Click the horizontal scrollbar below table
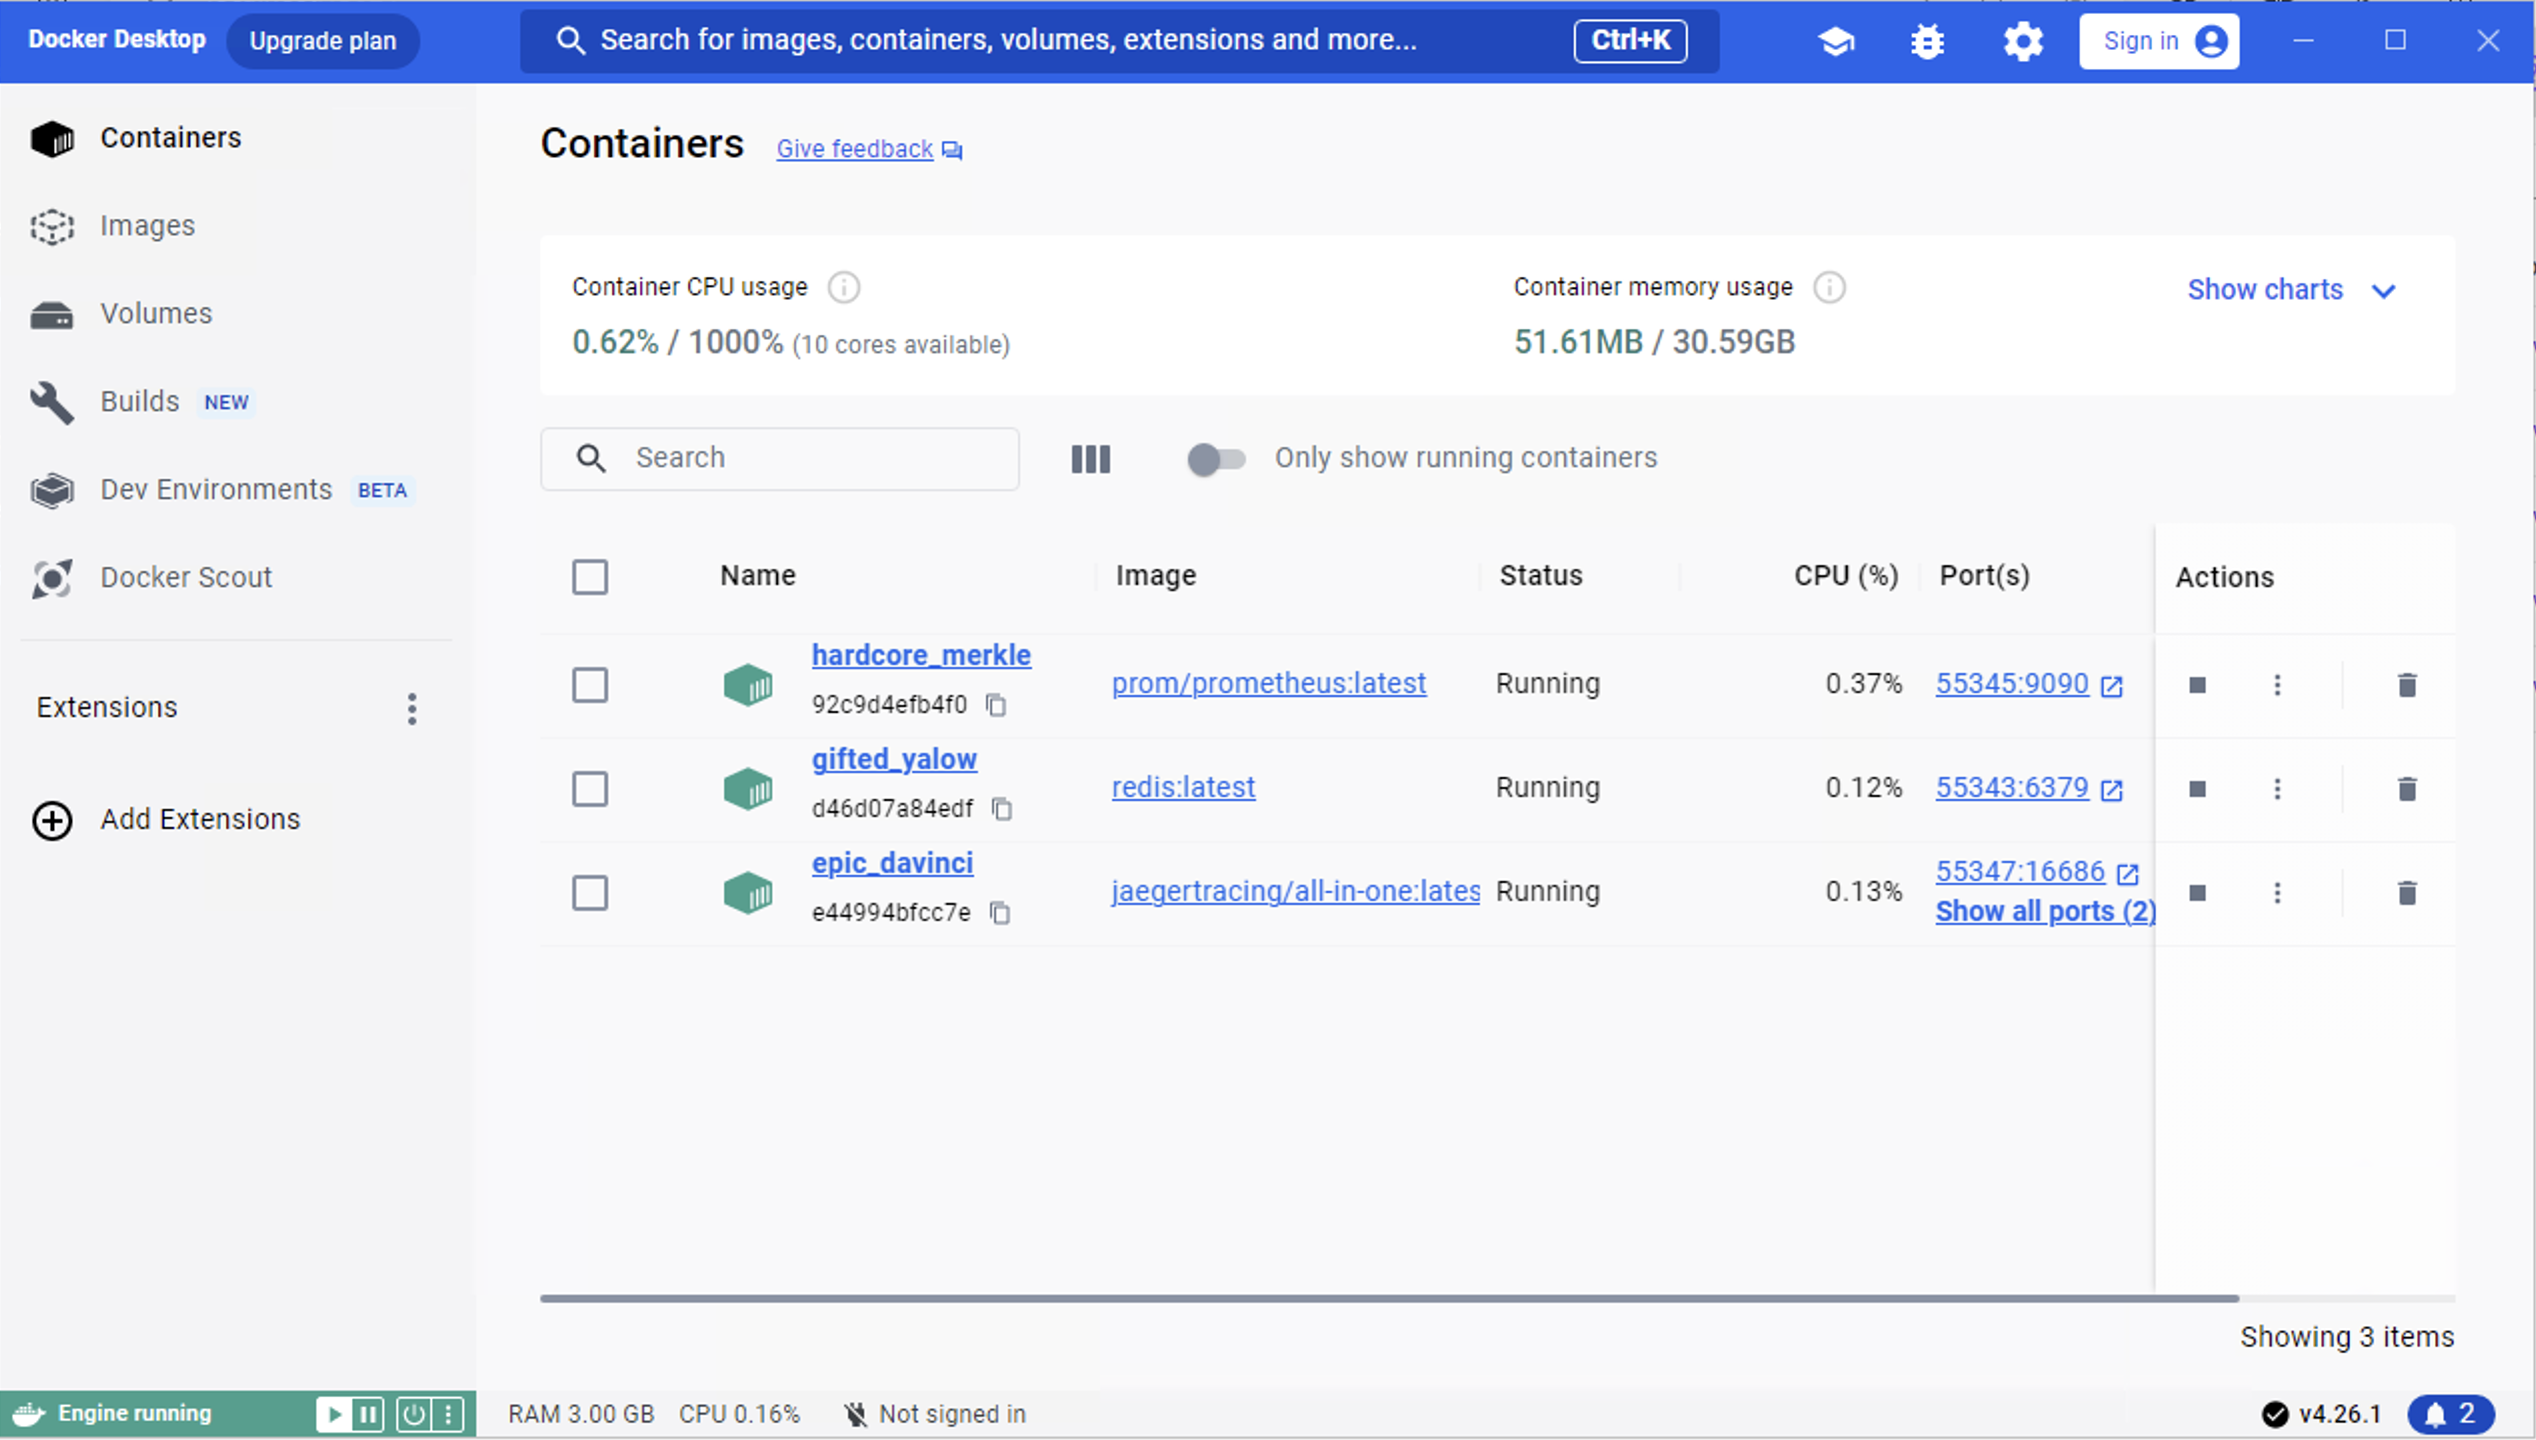The width and height of the screenshot is (2536, 1440). click(1388, 1298)
